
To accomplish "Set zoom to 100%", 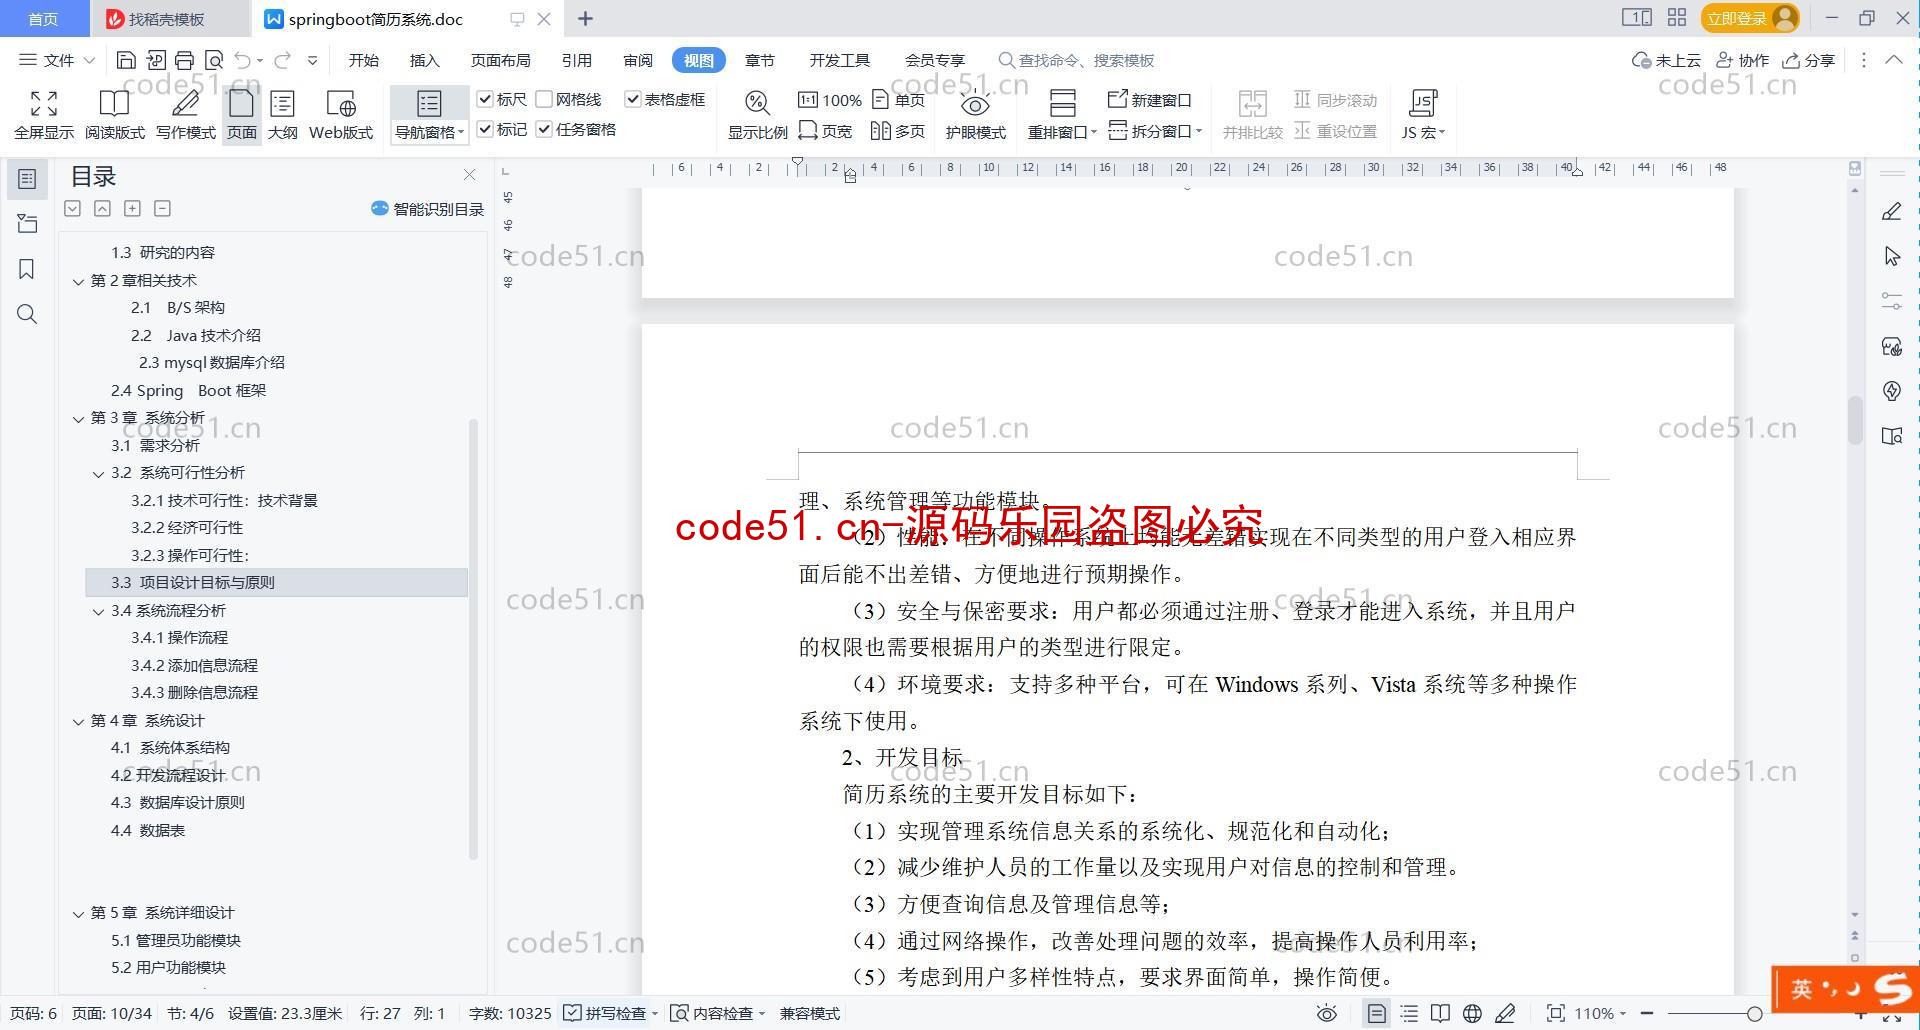I will point(829,100).
